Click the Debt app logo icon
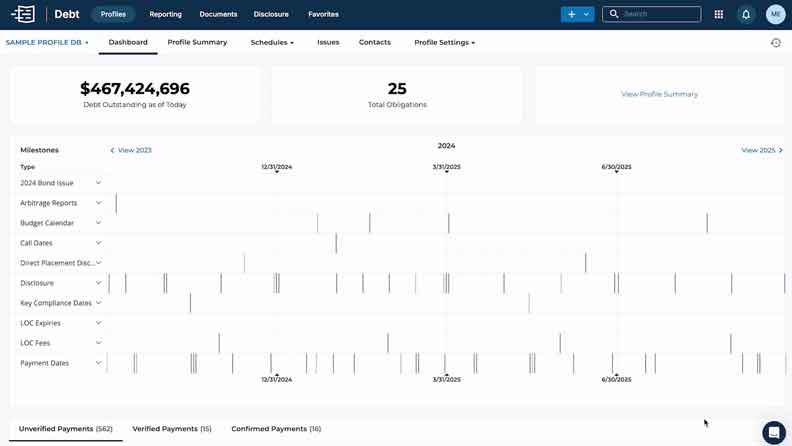 [x=23, y=14]
